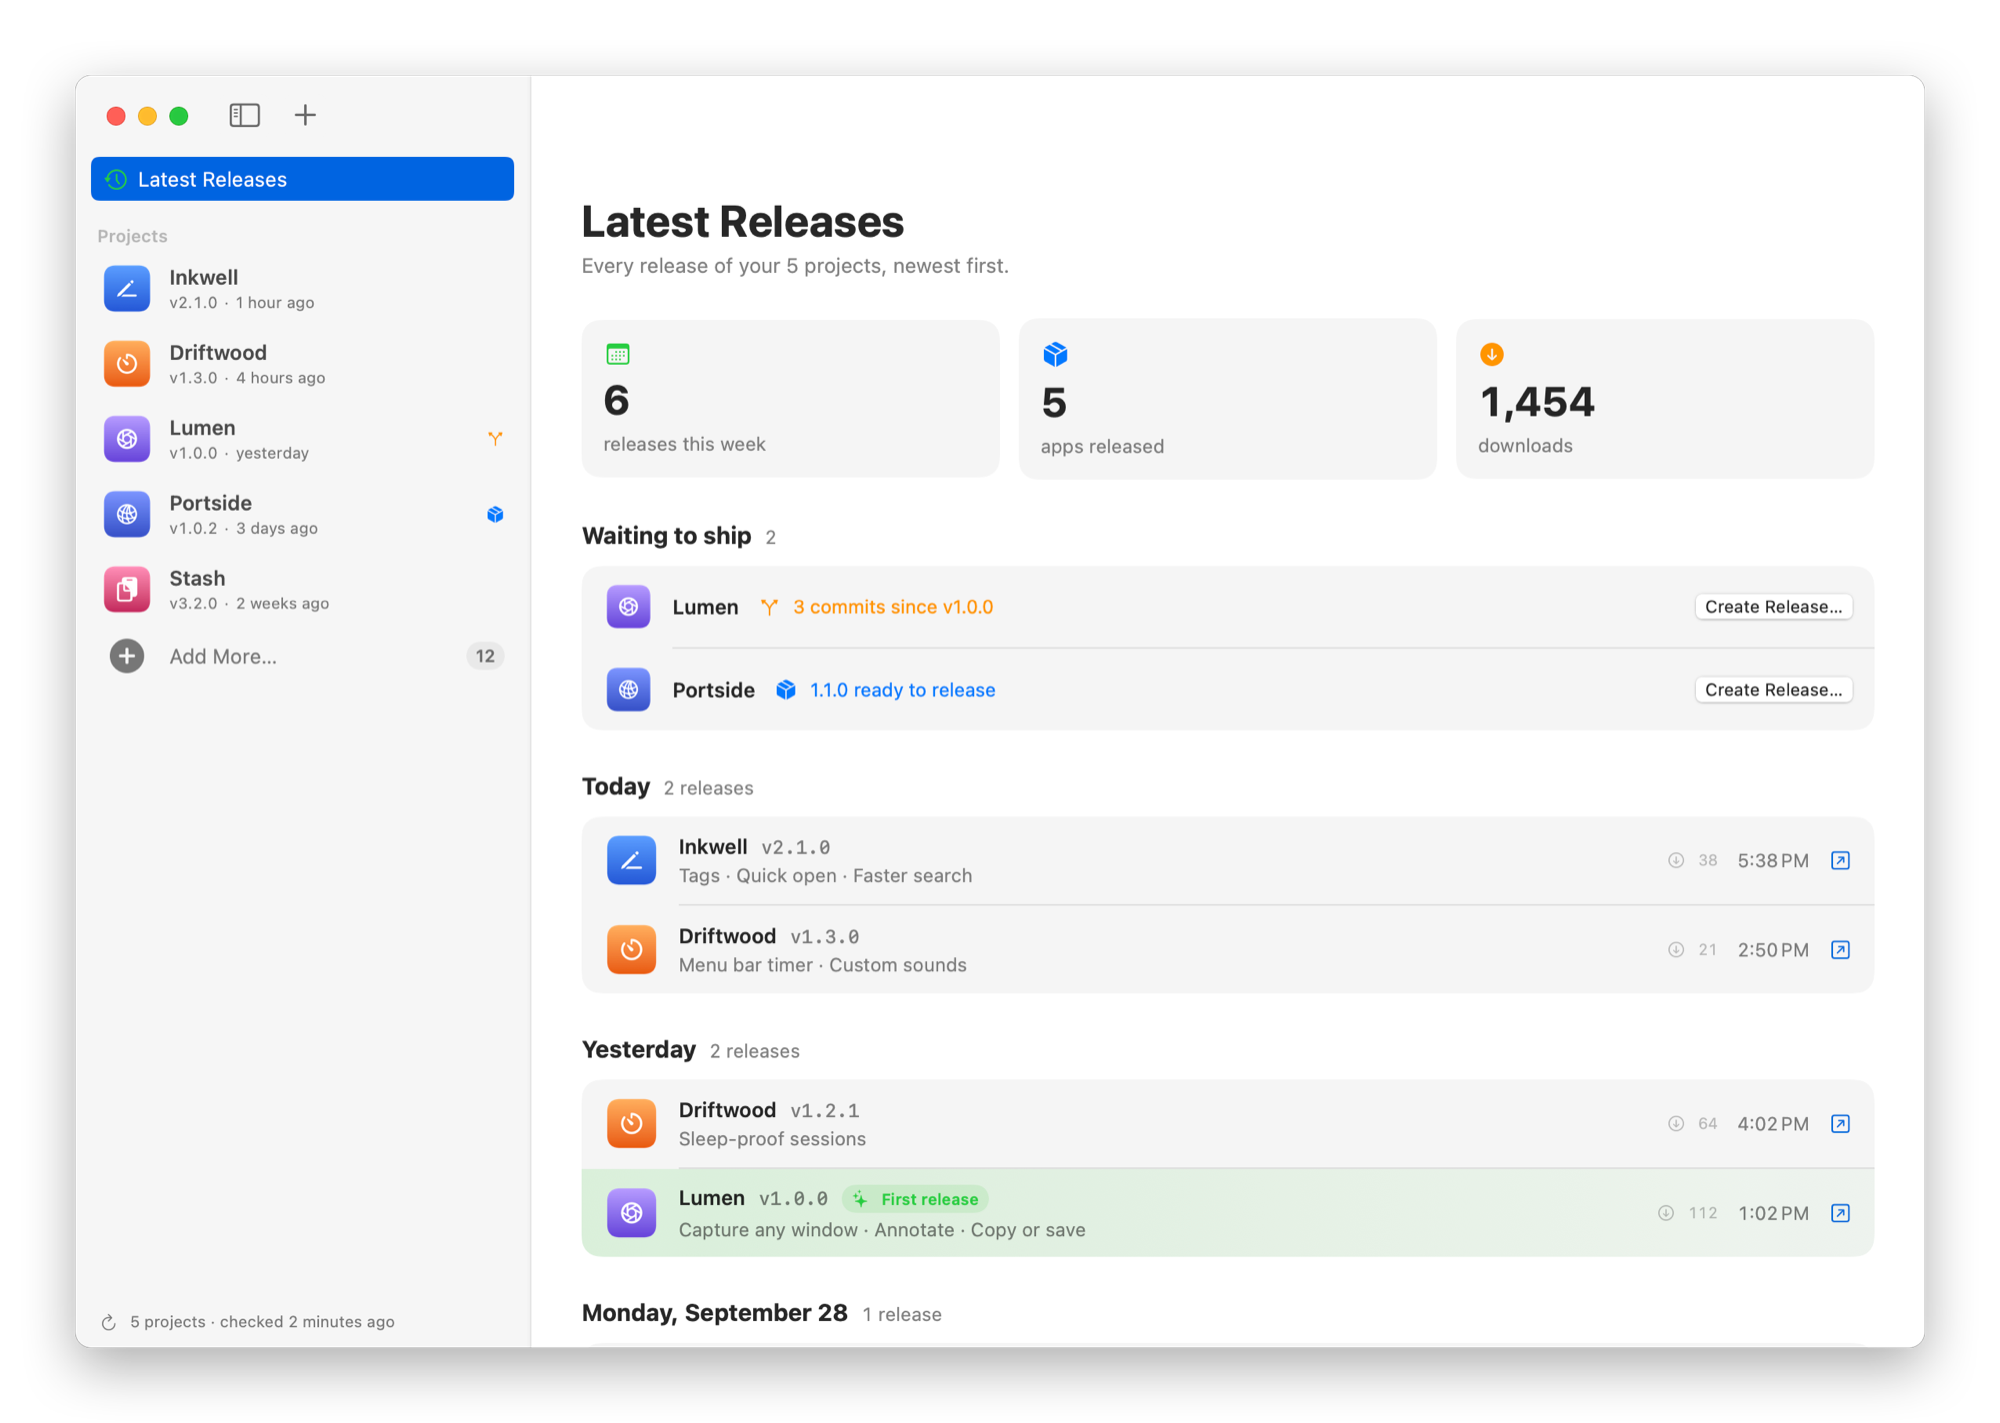Click Create Release… for Portside
Screen dimensions: 2000x1423
[x=1773, y=690]
